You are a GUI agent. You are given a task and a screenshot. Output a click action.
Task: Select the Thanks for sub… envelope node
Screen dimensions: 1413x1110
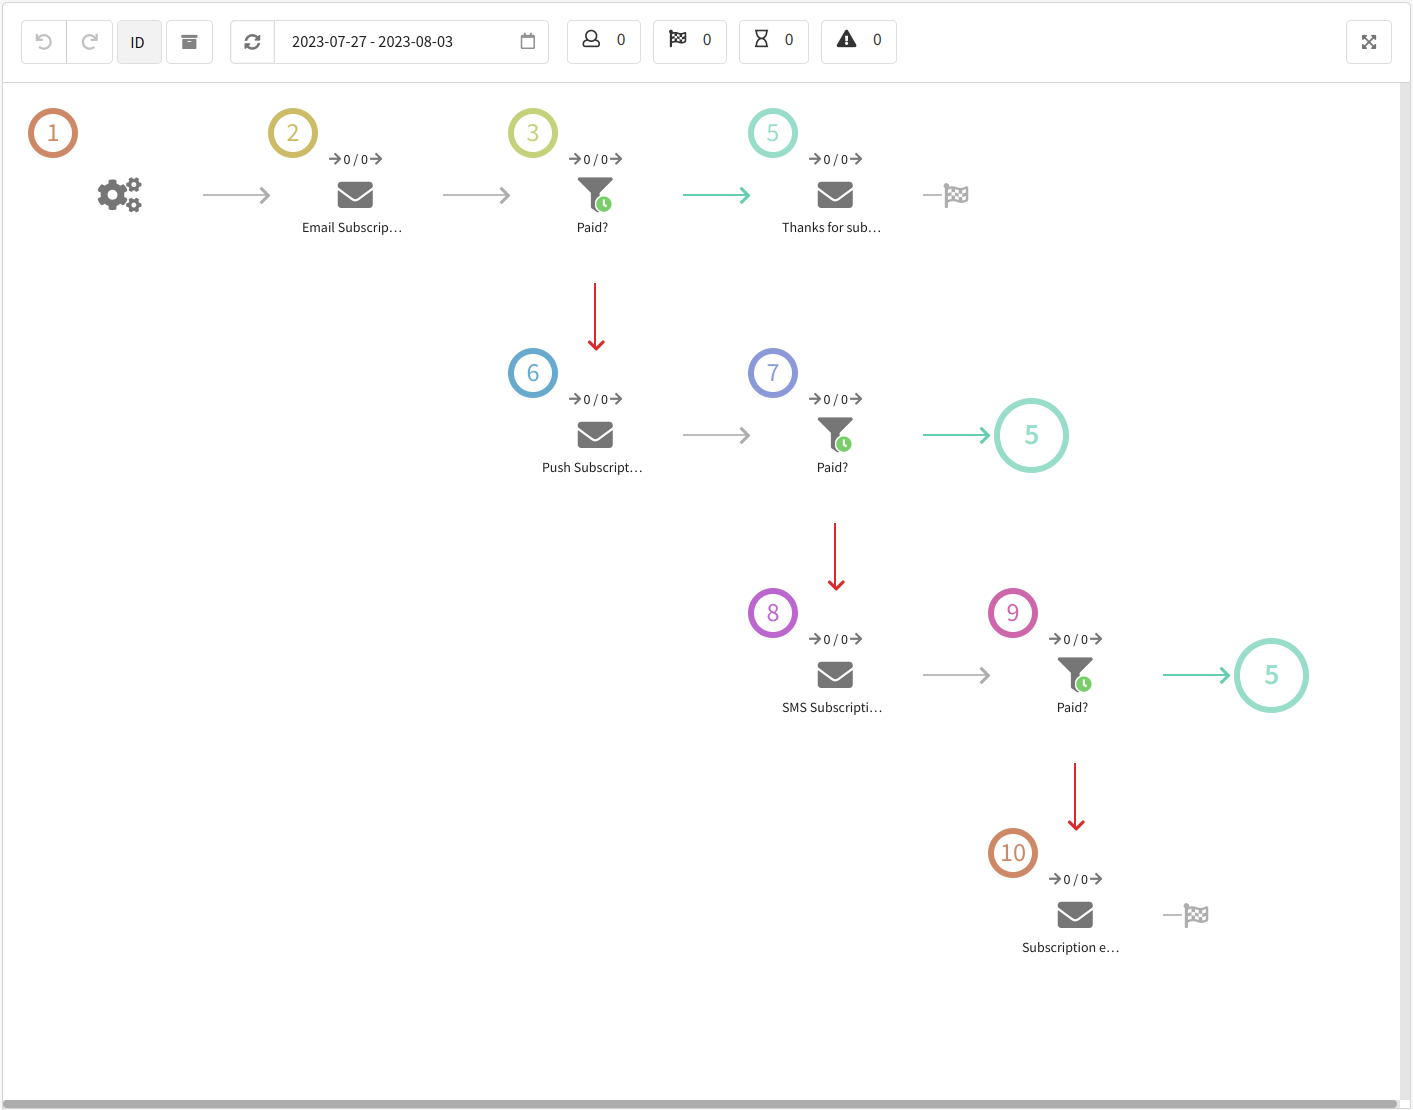[x=835, y=194]
